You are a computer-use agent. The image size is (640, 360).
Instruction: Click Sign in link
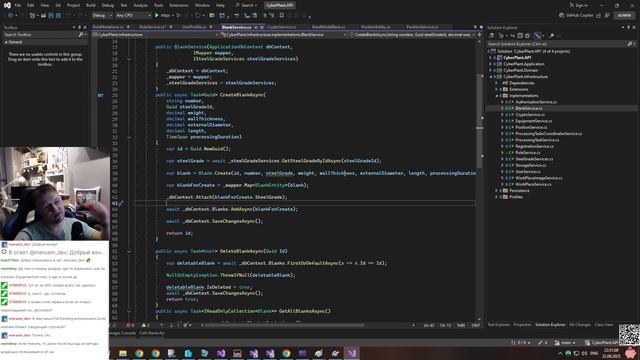tap(578, 5)
